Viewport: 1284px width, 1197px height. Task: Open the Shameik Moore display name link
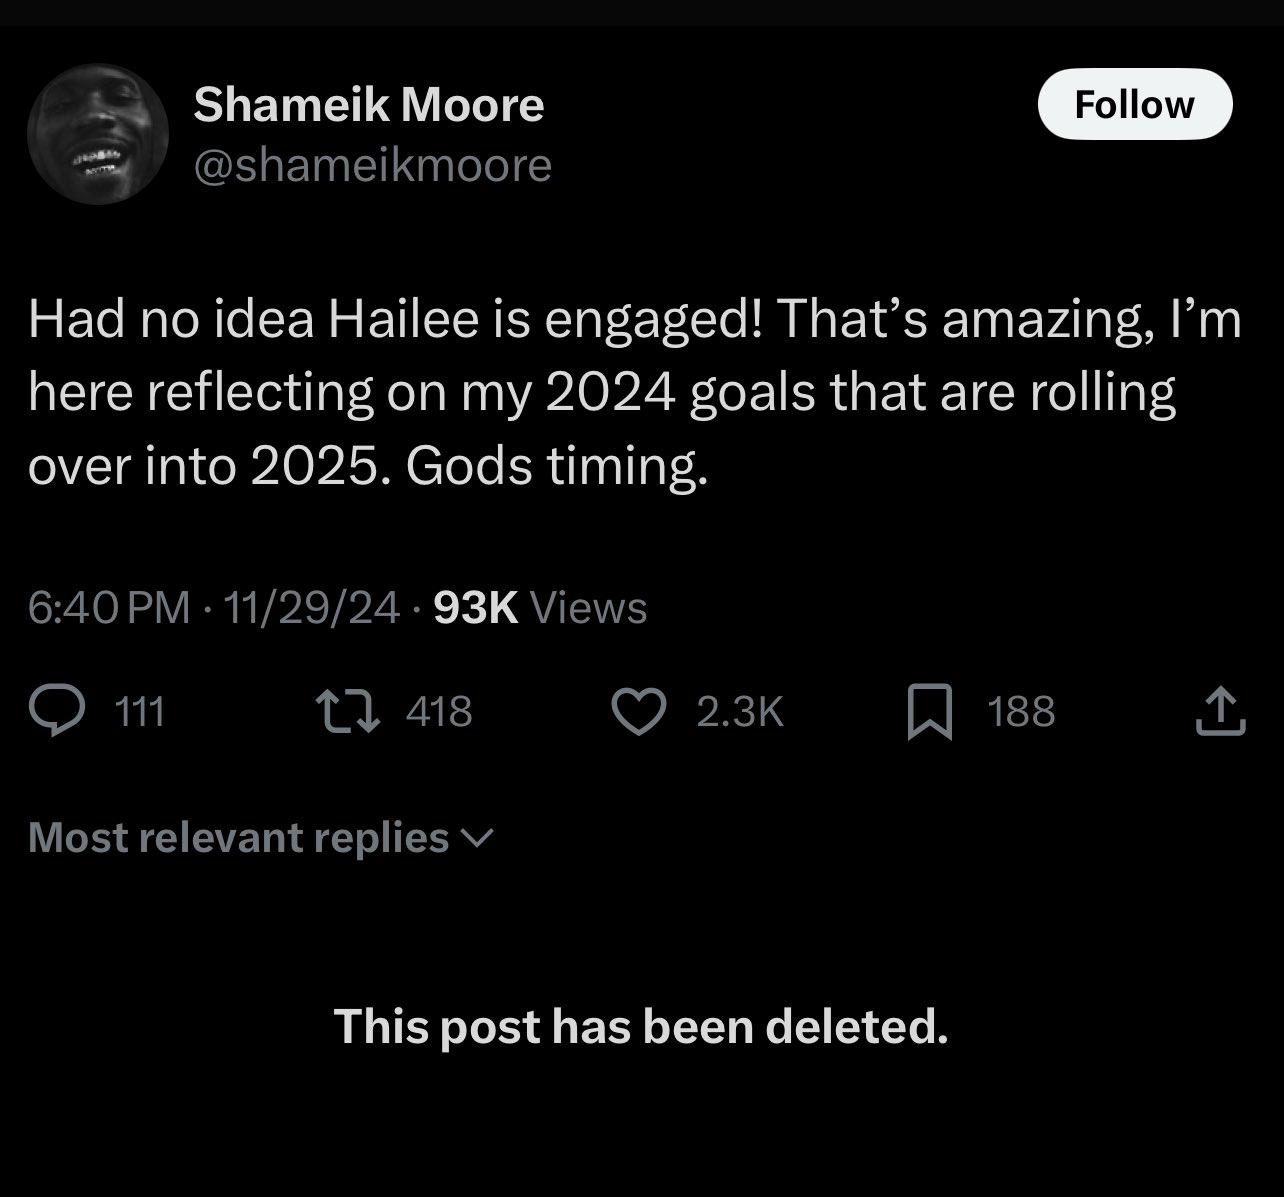369,104
